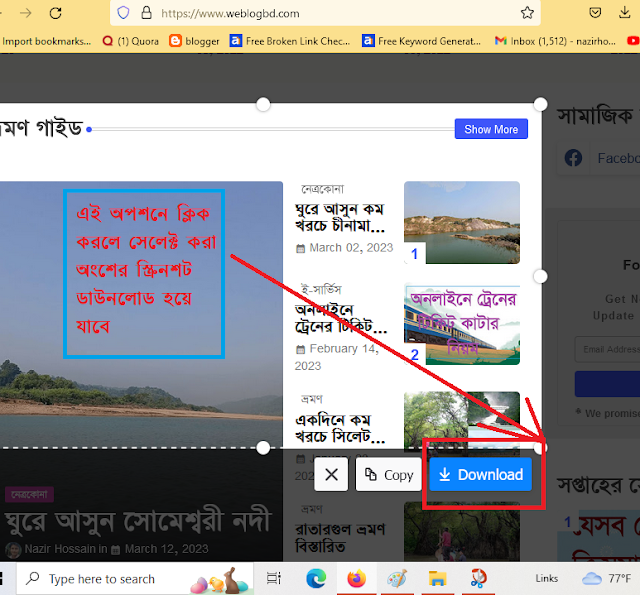Open the Snipping Tool in the taskbar
The width and height of the screenshot is (640, 595).
coord(478,578)
